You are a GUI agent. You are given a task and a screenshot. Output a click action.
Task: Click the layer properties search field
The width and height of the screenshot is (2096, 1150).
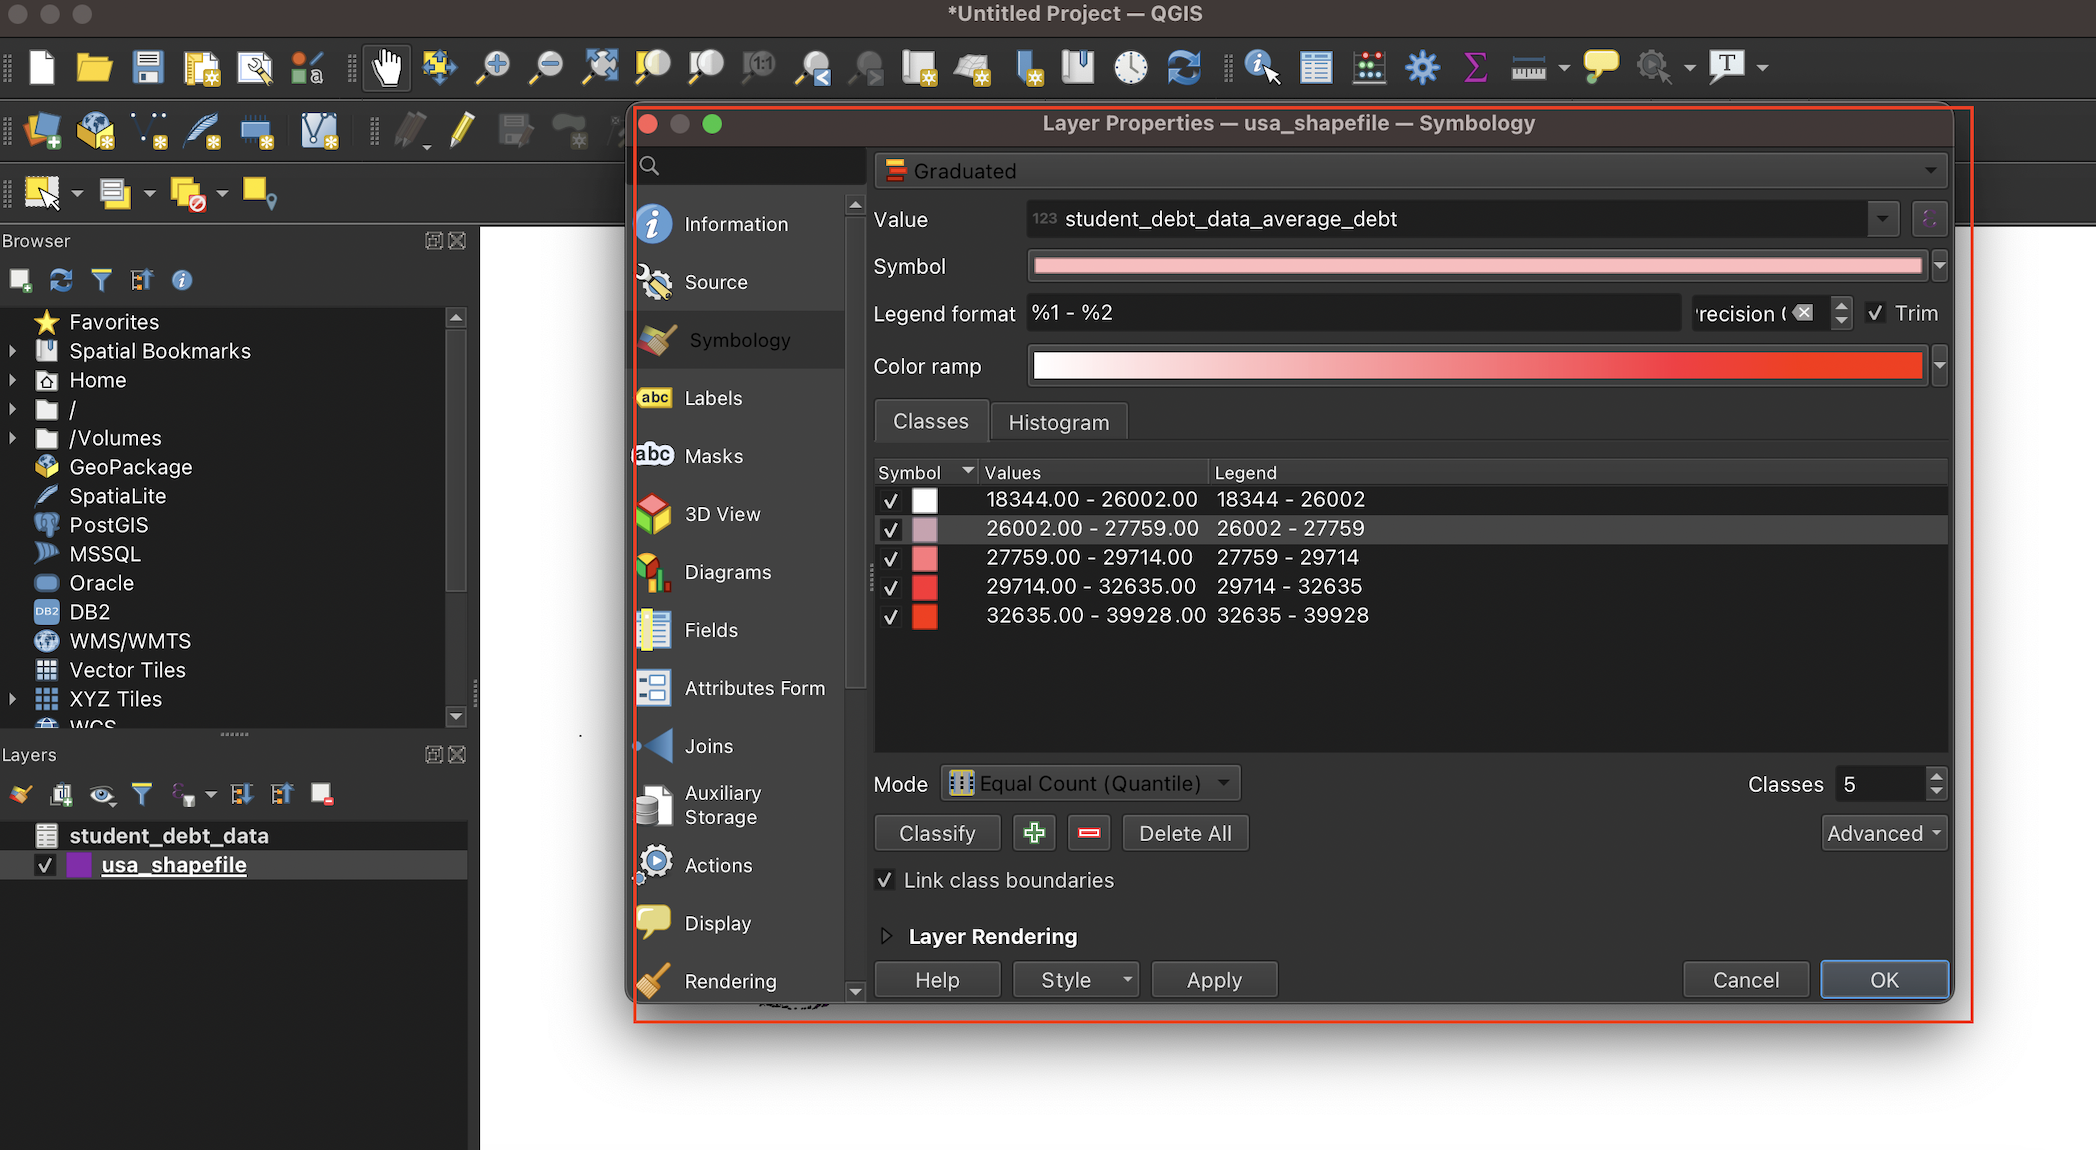tap(750, 166)
